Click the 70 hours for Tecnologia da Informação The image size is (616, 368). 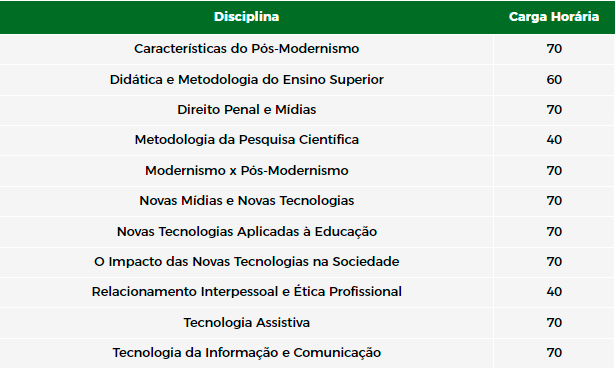(554, 353)
